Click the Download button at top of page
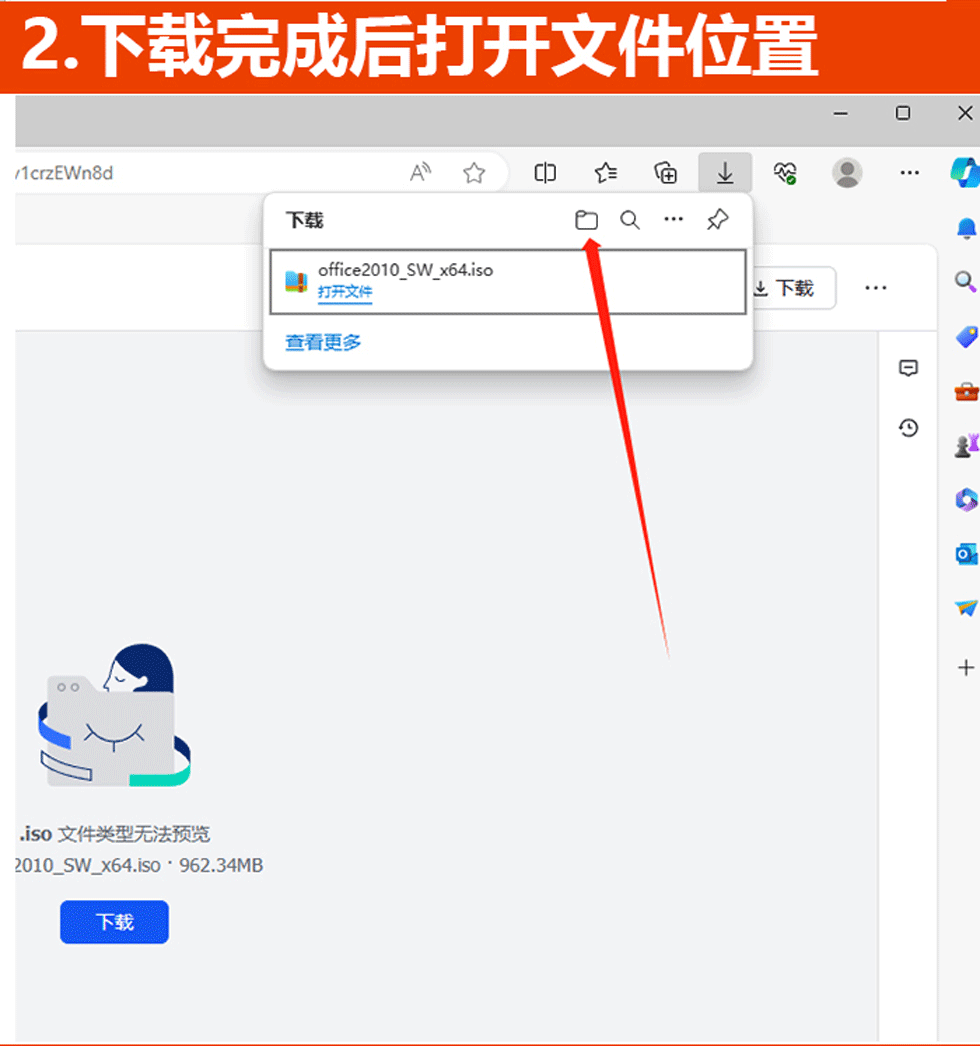The image size is (980, 1046). (793, 288)
